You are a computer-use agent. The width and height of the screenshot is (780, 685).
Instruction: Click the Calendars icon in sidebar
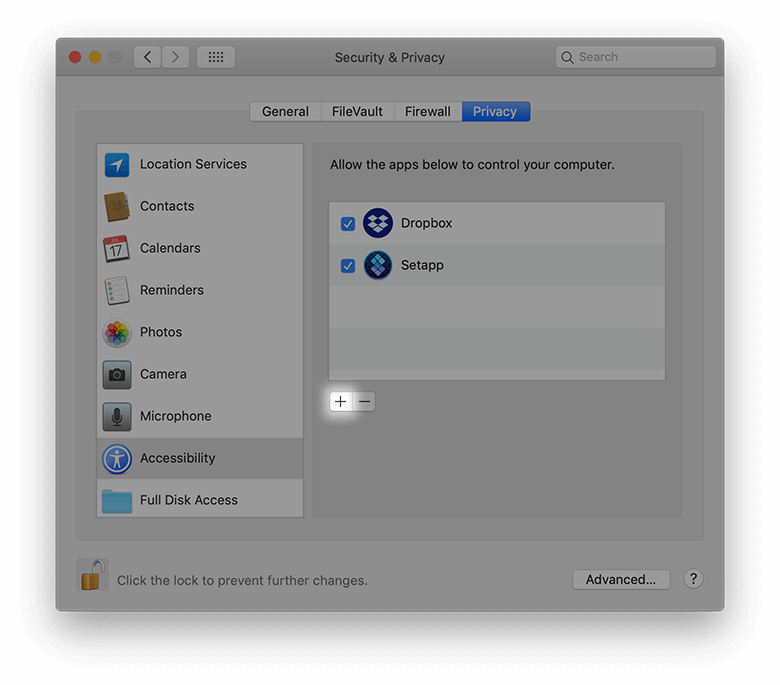(116, 248)
